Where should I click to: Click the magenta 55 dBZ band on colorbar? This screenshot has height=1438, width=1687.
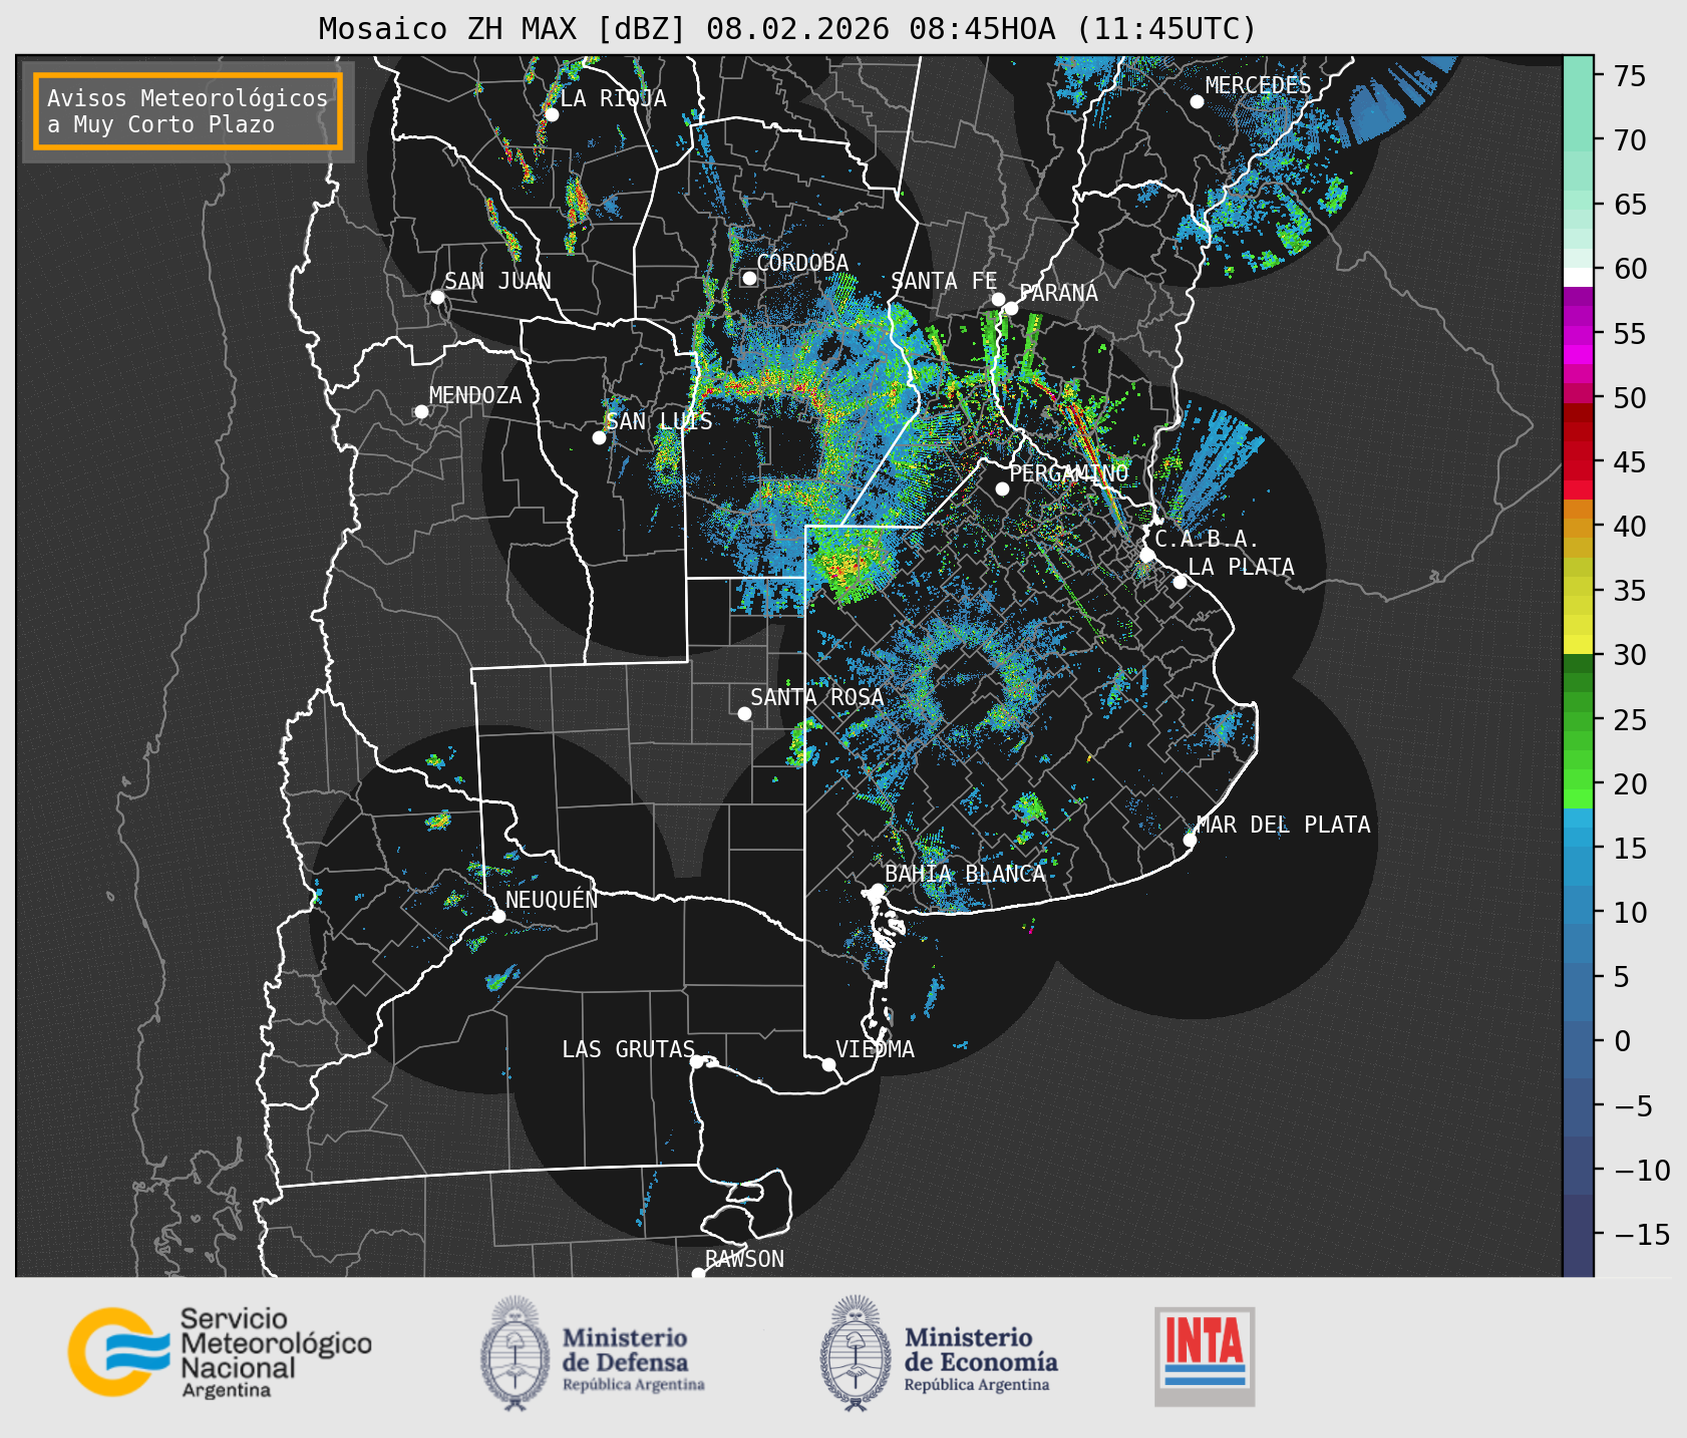[1577, 335]
